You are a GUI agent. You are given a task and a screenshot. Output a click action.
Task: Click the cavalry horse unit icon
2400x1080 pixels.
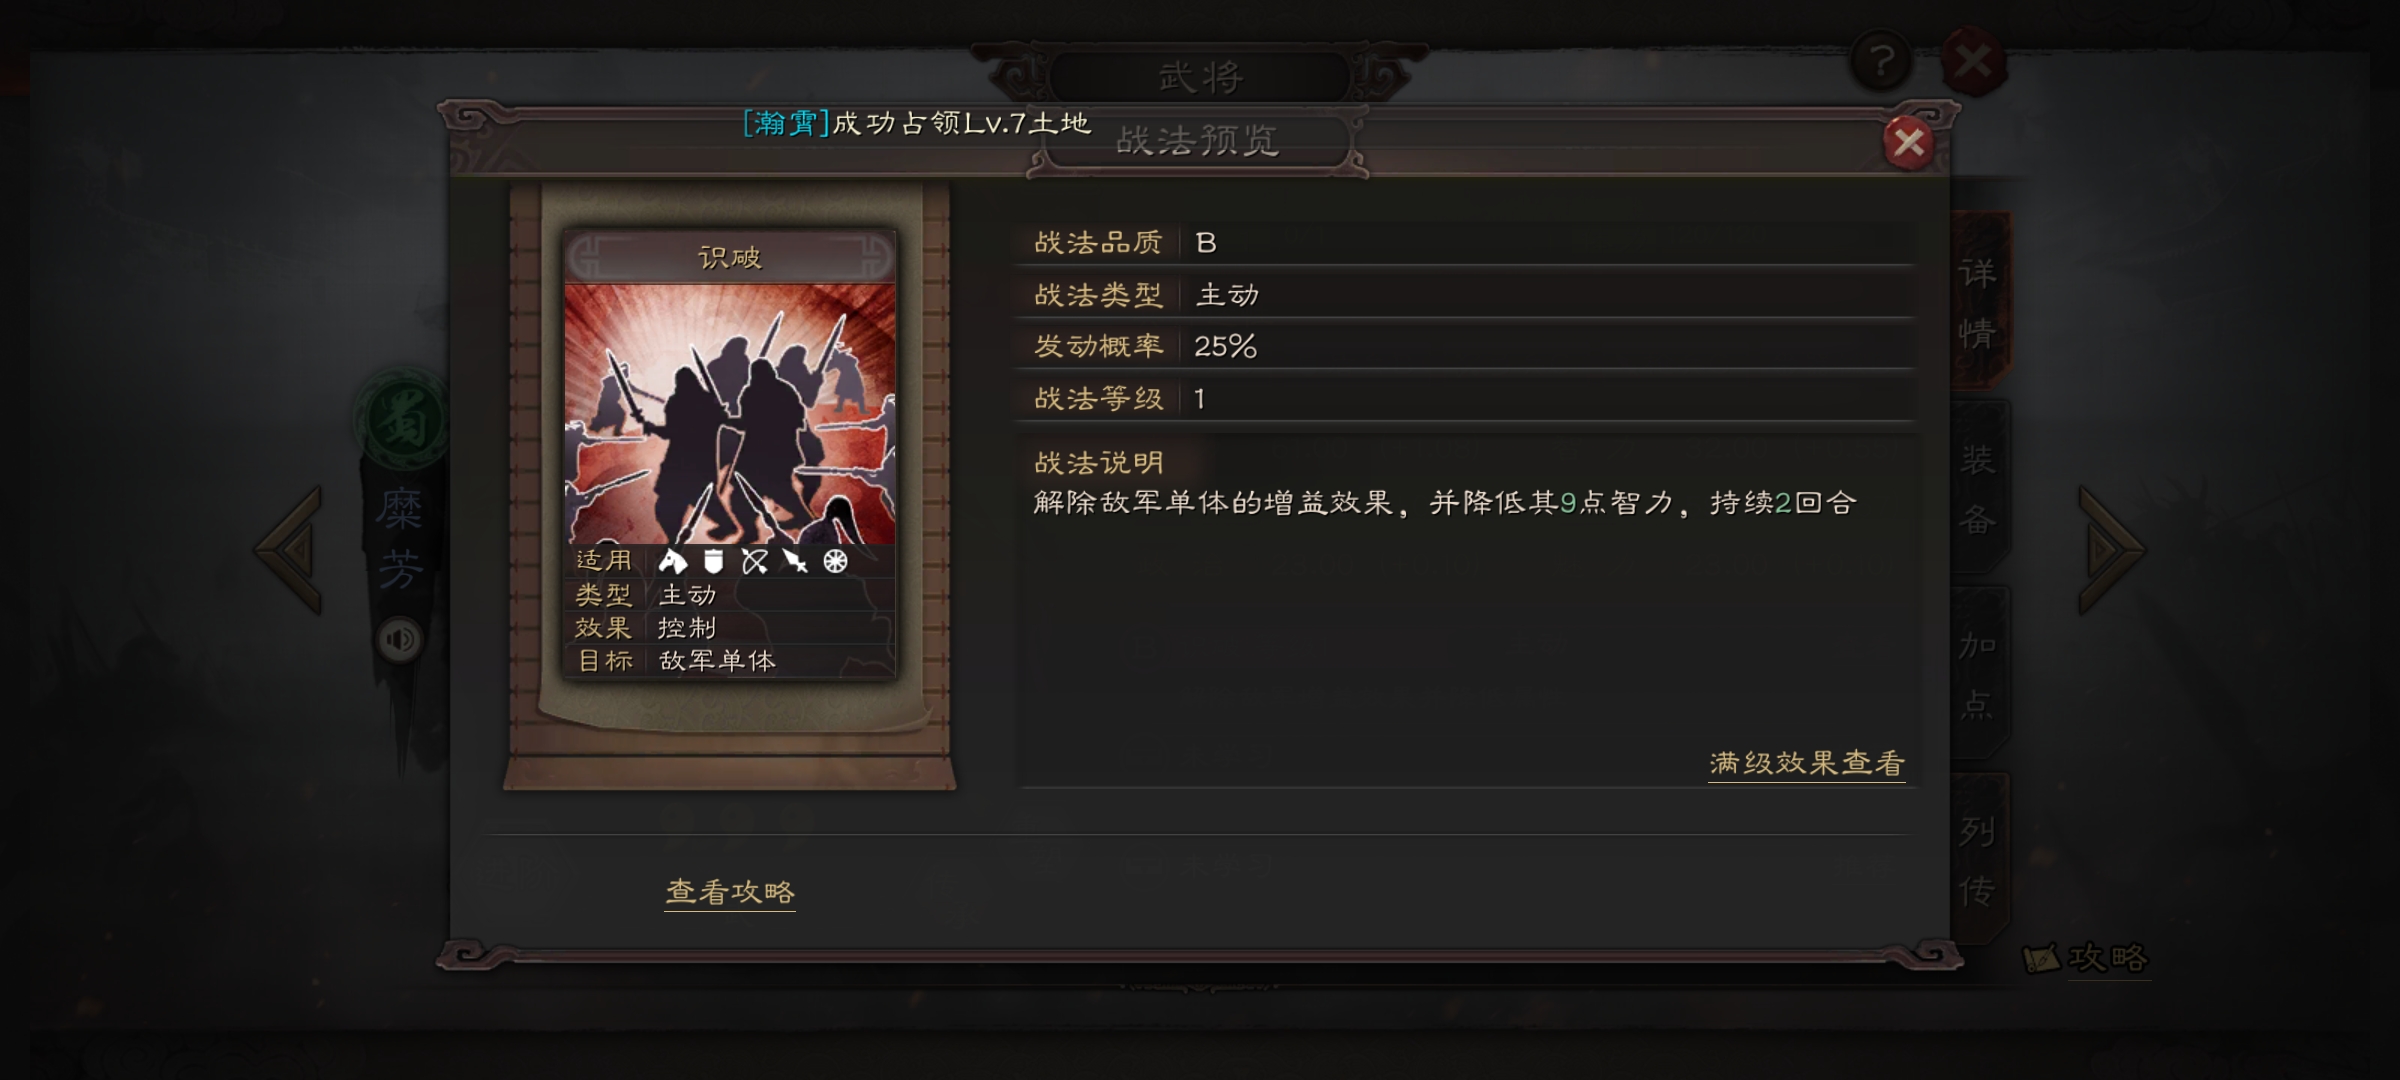click(673, 561)
